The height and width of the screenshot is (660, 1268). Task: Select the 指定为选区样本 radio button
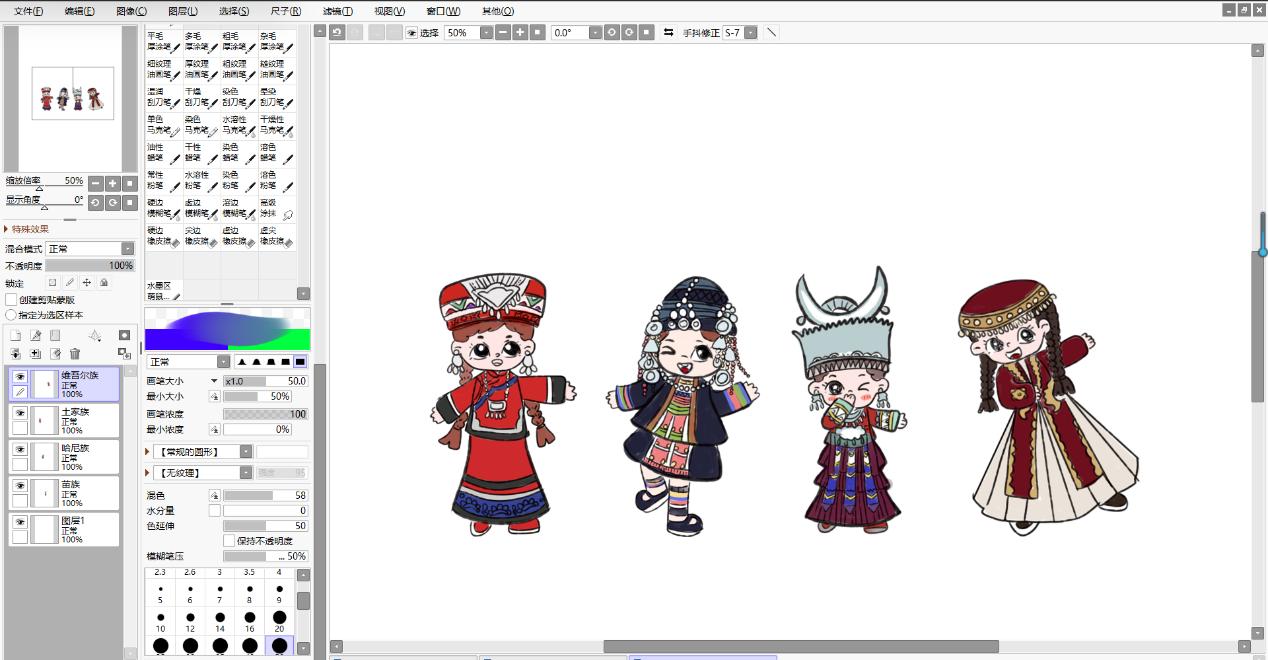click(11, 315)
